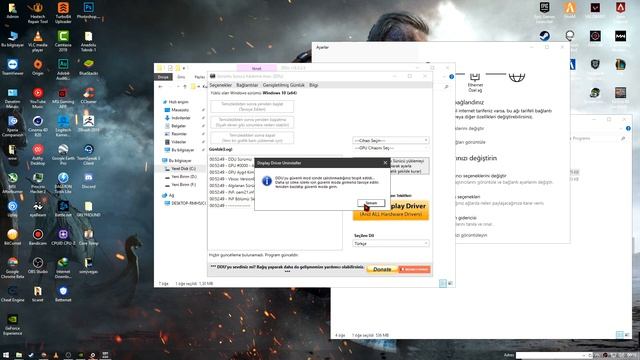Open the Adobe Audition desktop icon
The height and width of the screenshot is (360, 640).
click(63, 69)
